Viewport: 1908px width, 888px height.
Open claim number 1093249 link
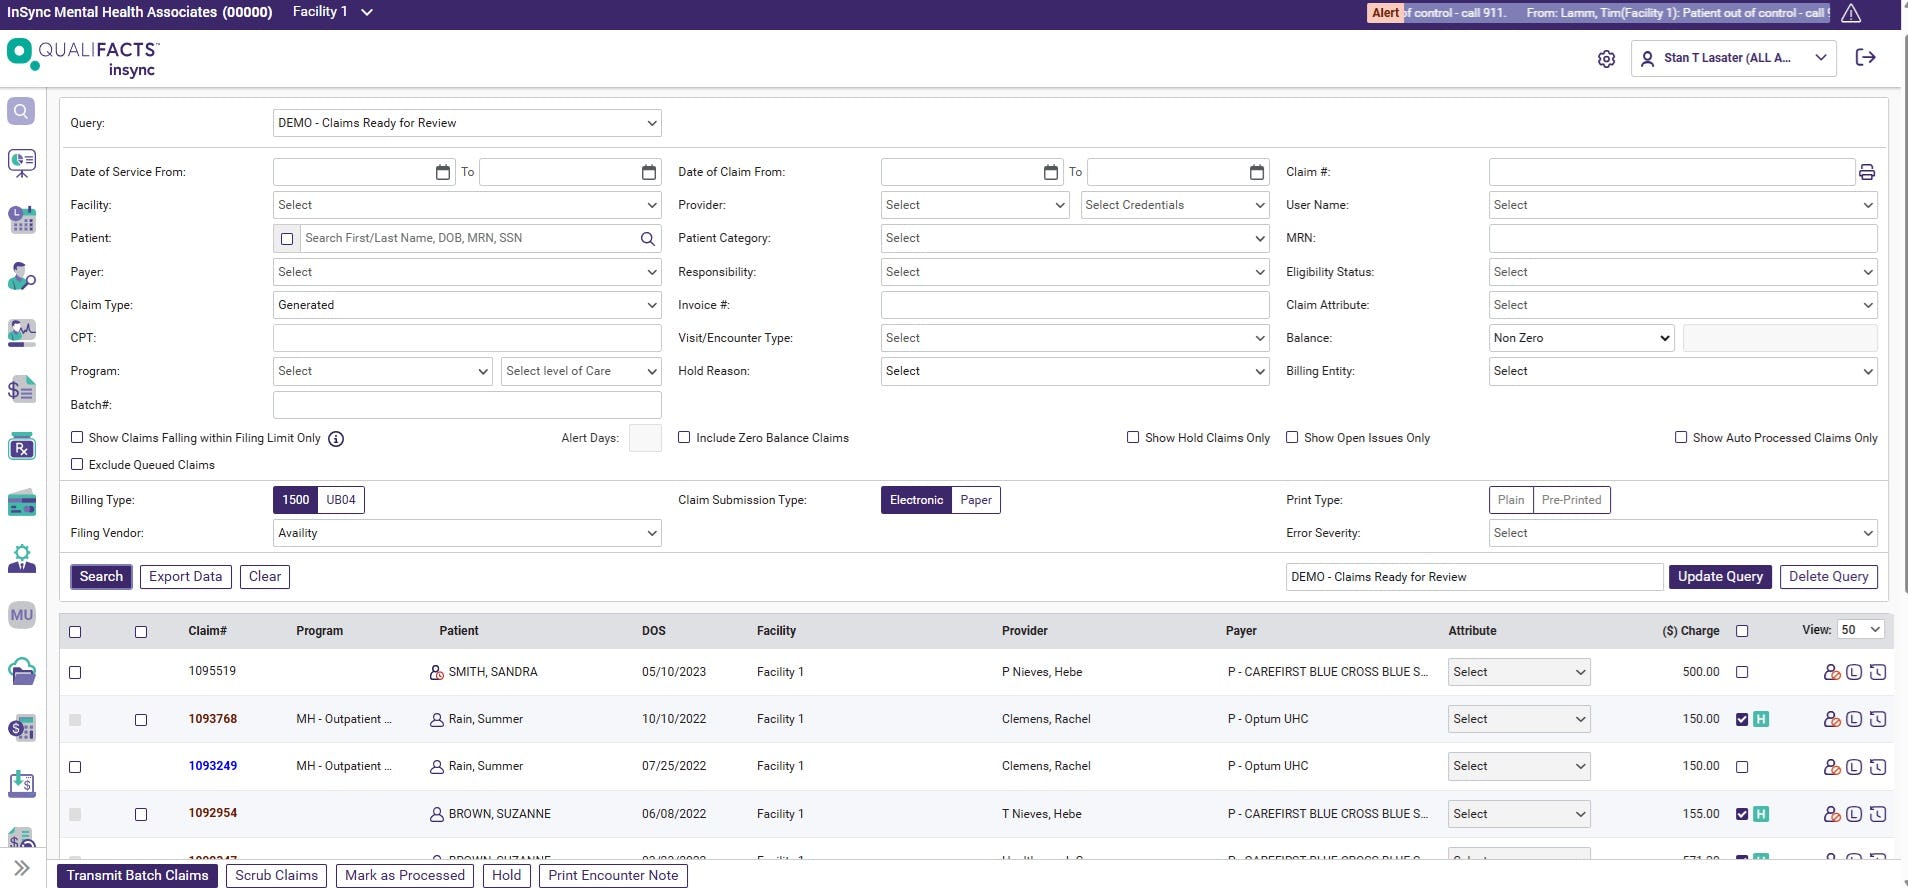click(213, 766)
